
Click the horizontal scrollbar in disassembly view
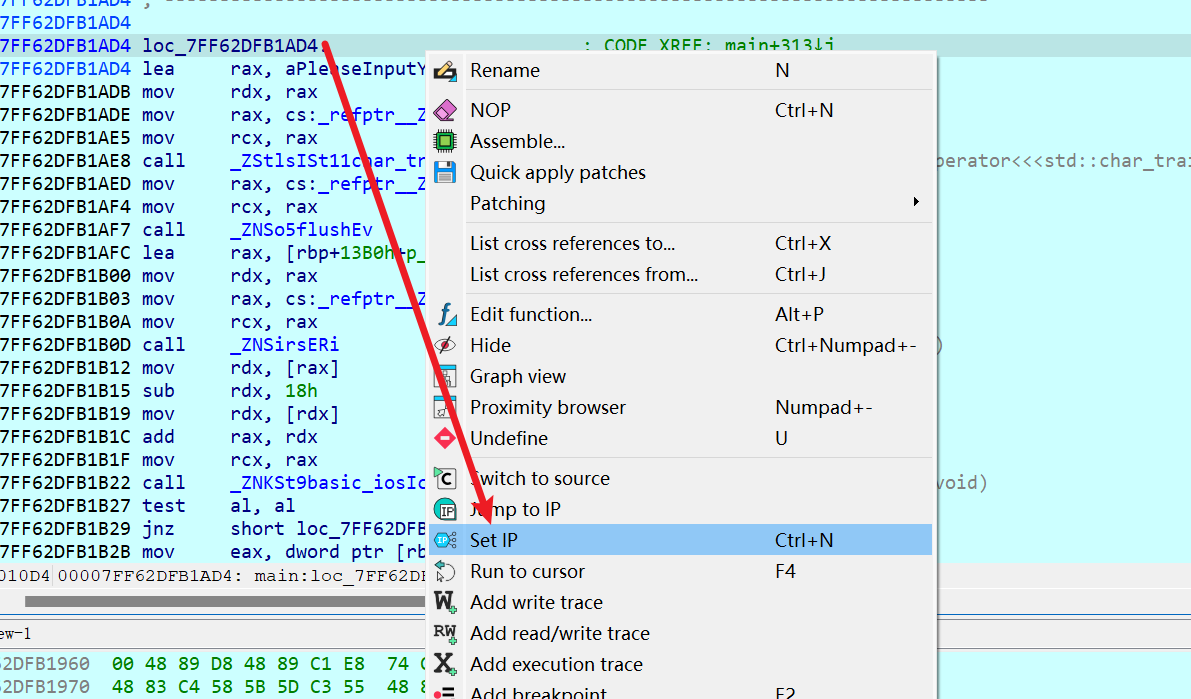225,602
